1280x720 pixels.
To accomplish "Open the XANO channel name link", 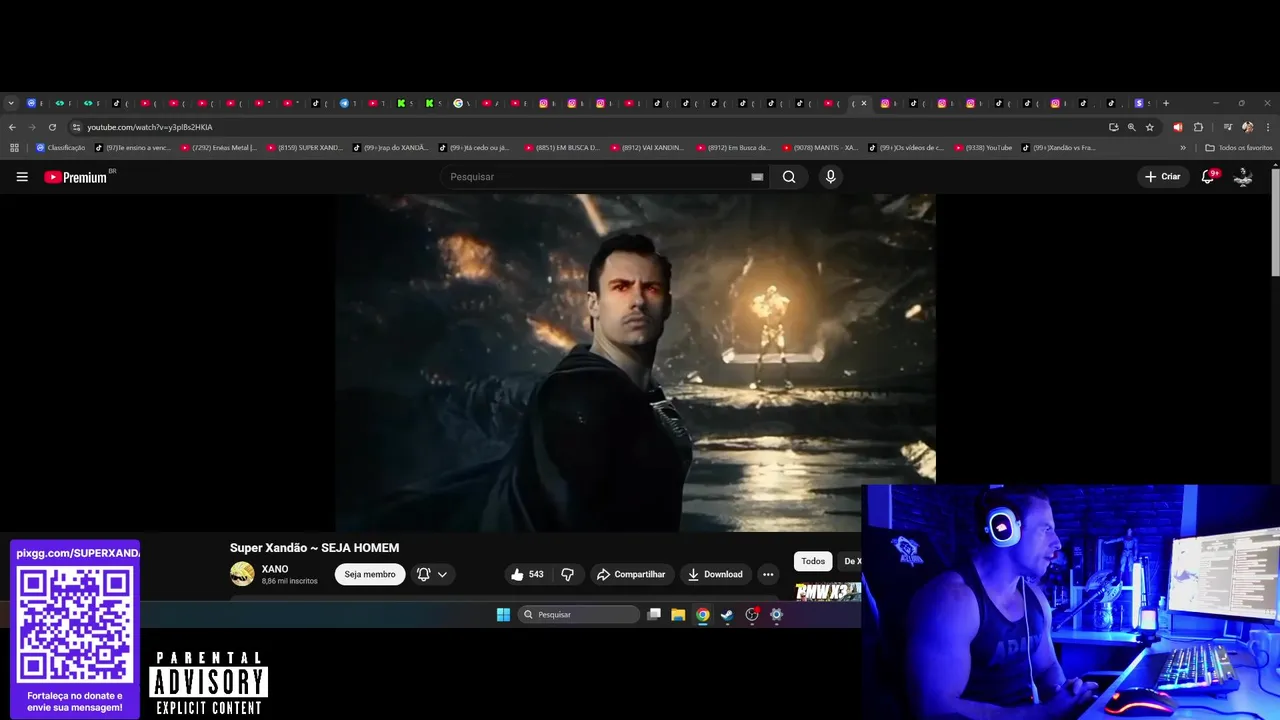I will [275, 569].
